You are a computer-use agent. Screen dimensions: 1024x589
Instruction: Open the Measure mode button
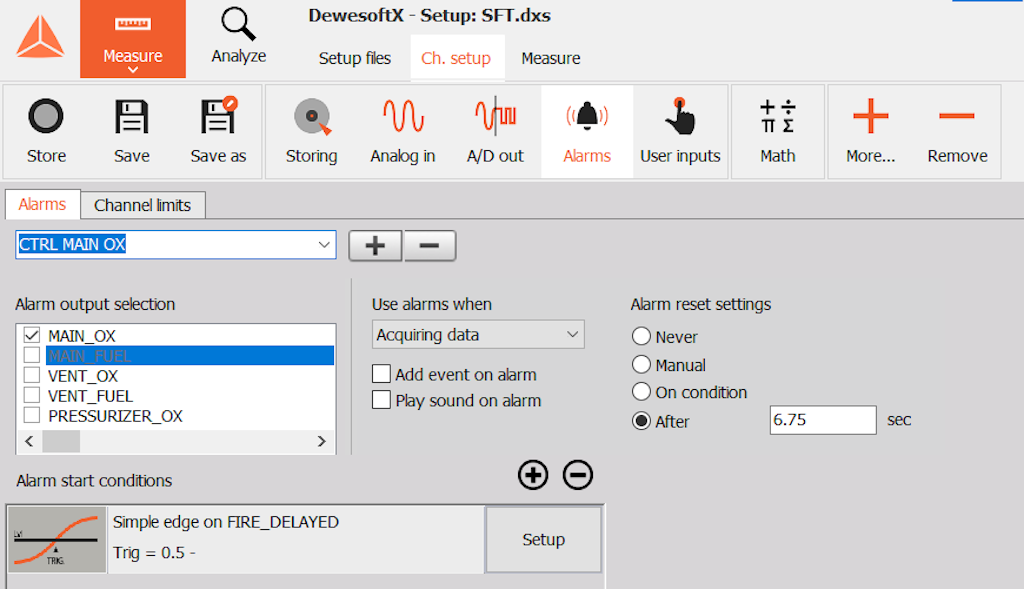pos(133,39)
